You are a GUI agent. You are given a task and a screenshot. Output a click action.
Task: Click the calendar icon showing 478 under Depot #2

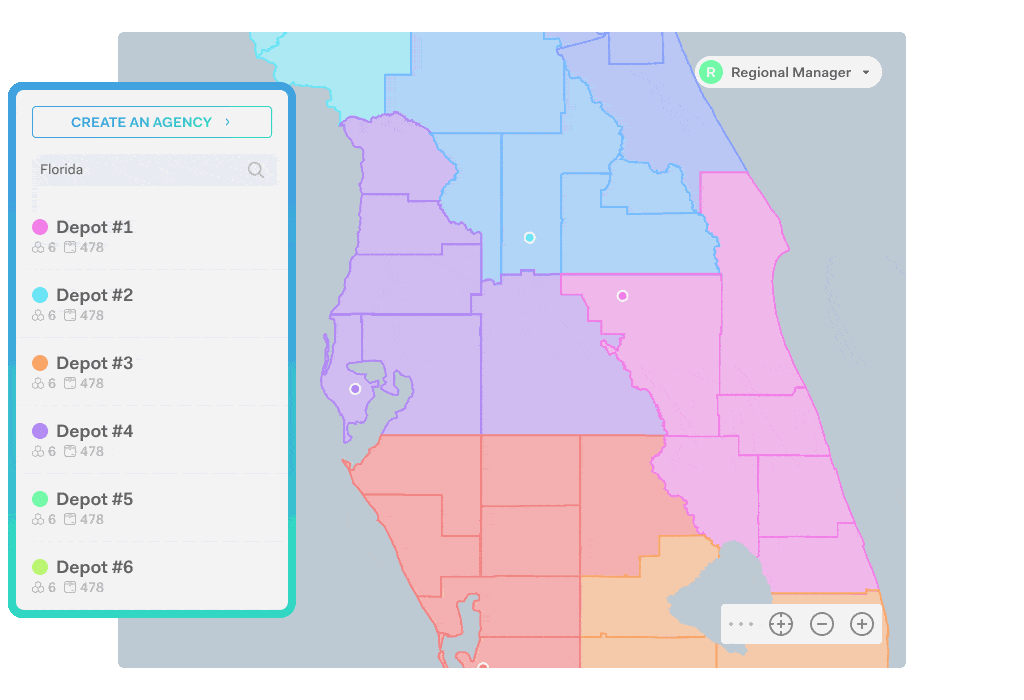(x=71, y=315)
